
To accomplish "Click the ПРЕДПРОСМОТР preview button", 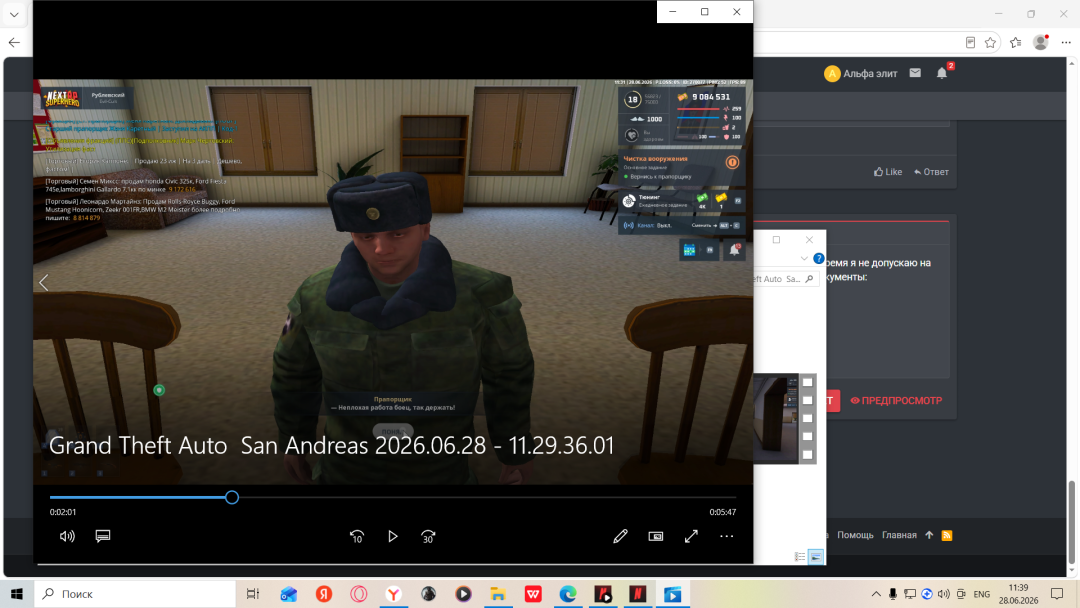I will 896,400.
